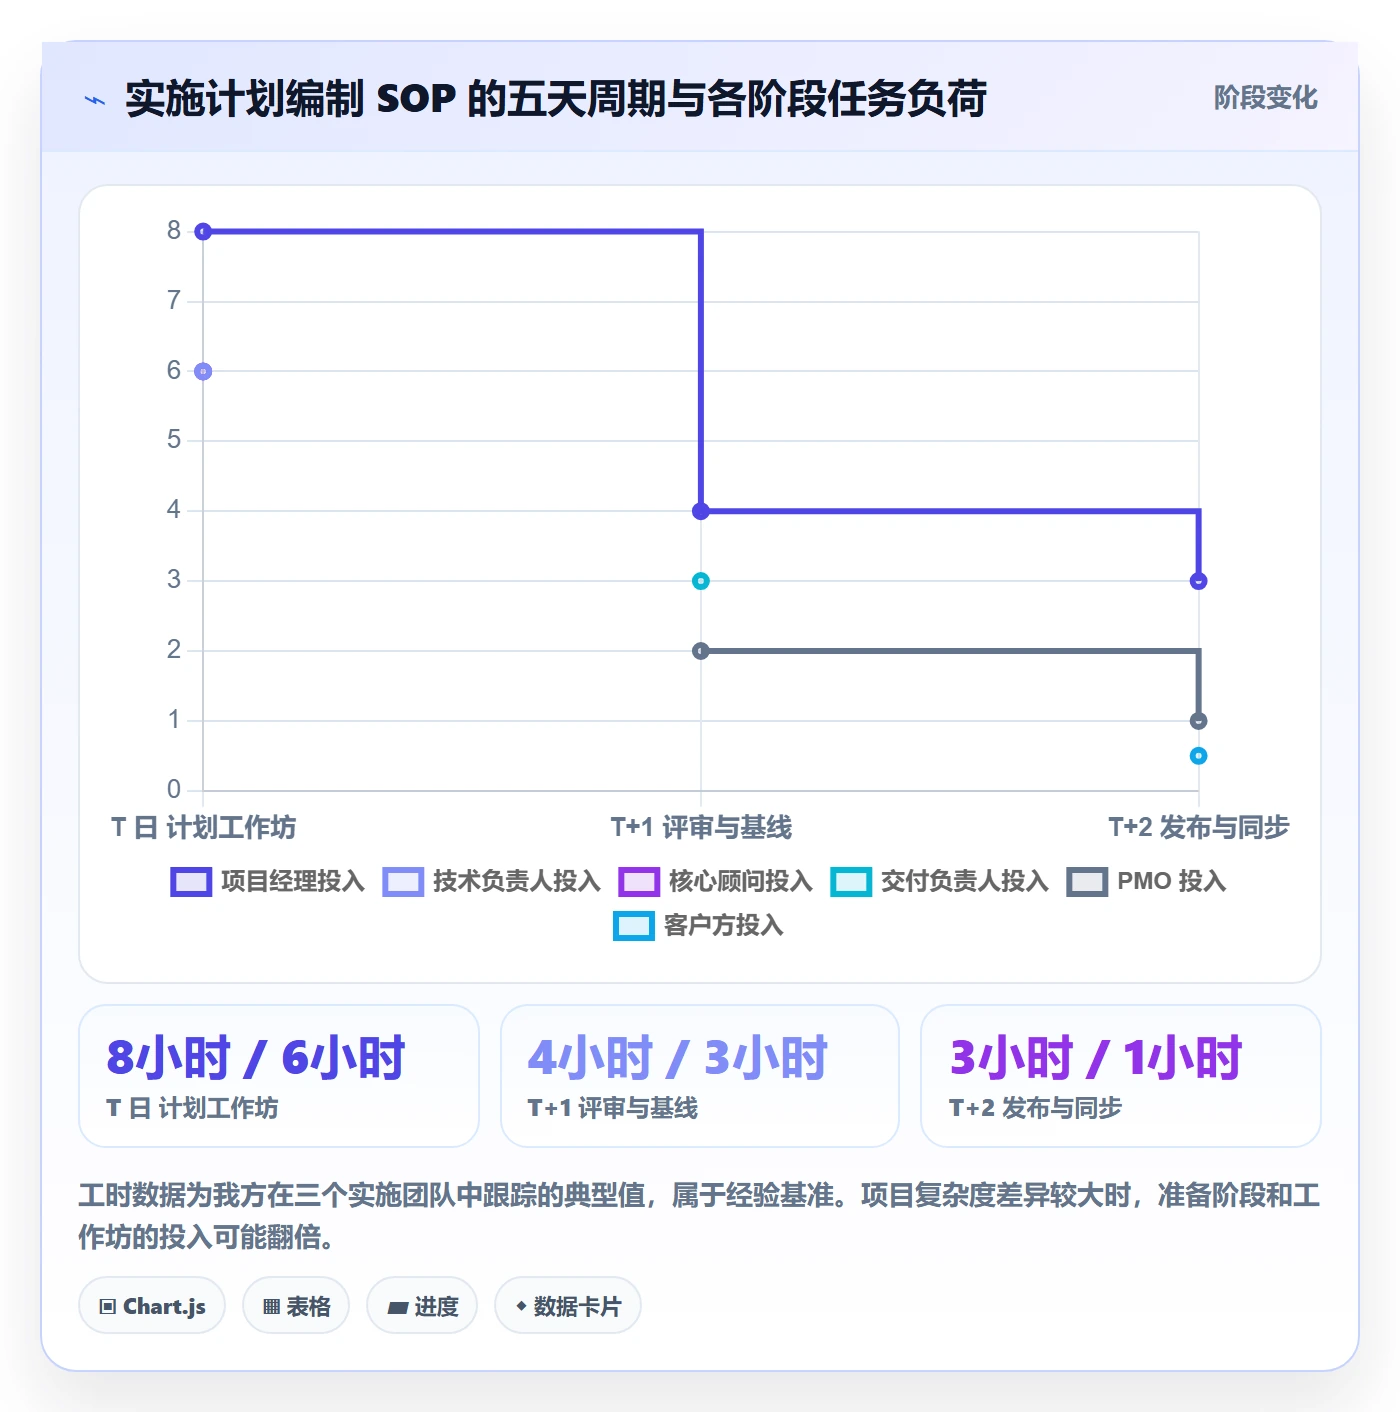This screenshot has height=1412, width=1400.
Task: Click the y-axis tick label 8
Action: pyautogui.click(x=174, y=231)
